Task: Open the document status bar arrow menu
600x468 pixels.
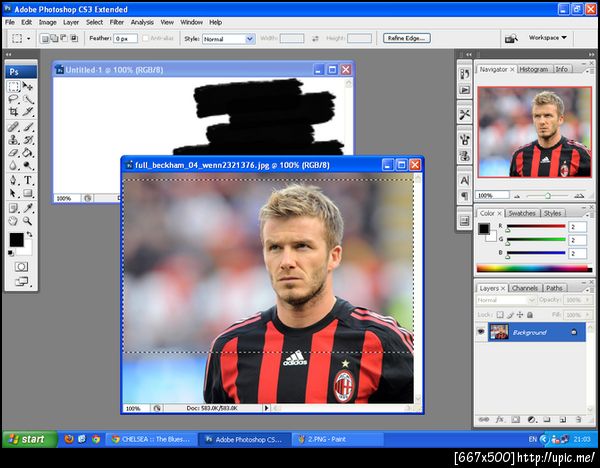Action: coord(266,408)
